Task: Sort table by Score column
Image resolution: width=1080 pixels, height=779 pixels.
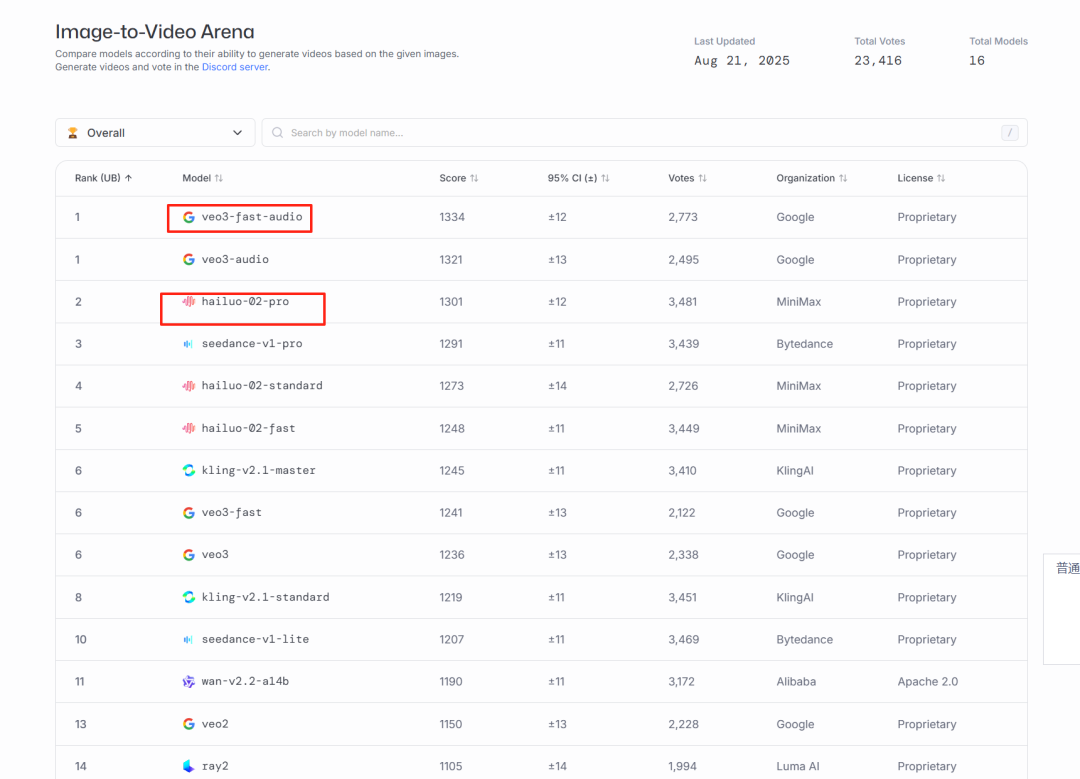Action: tap(459, 178)
